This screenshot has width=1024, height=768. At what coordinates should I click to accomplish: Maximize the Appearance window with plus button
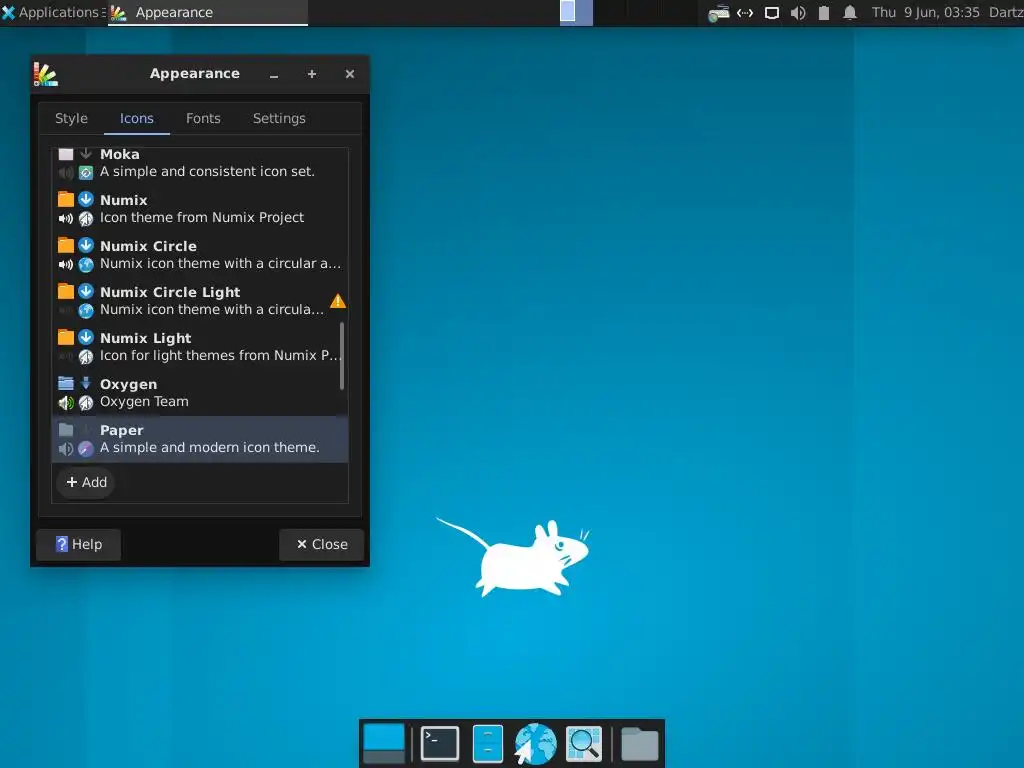[x=312, y=74]
